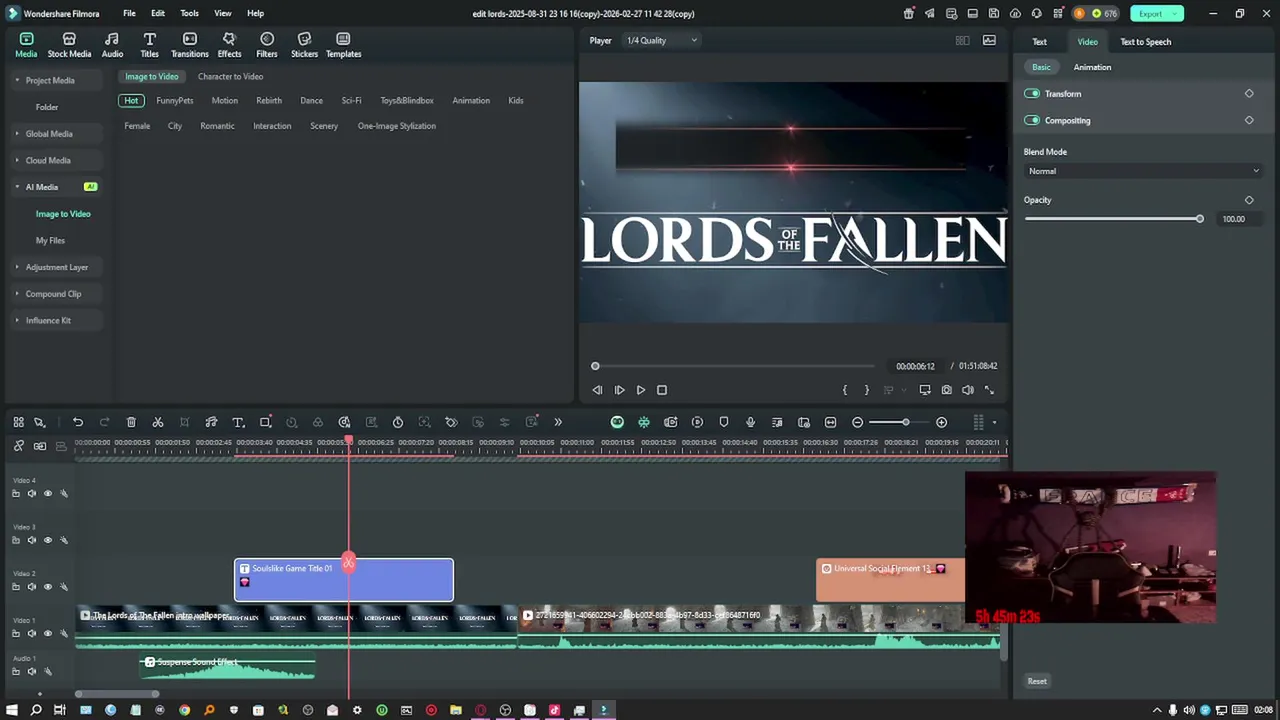
Task: Open the Audio library tab
Action: [x=112, y=45]
